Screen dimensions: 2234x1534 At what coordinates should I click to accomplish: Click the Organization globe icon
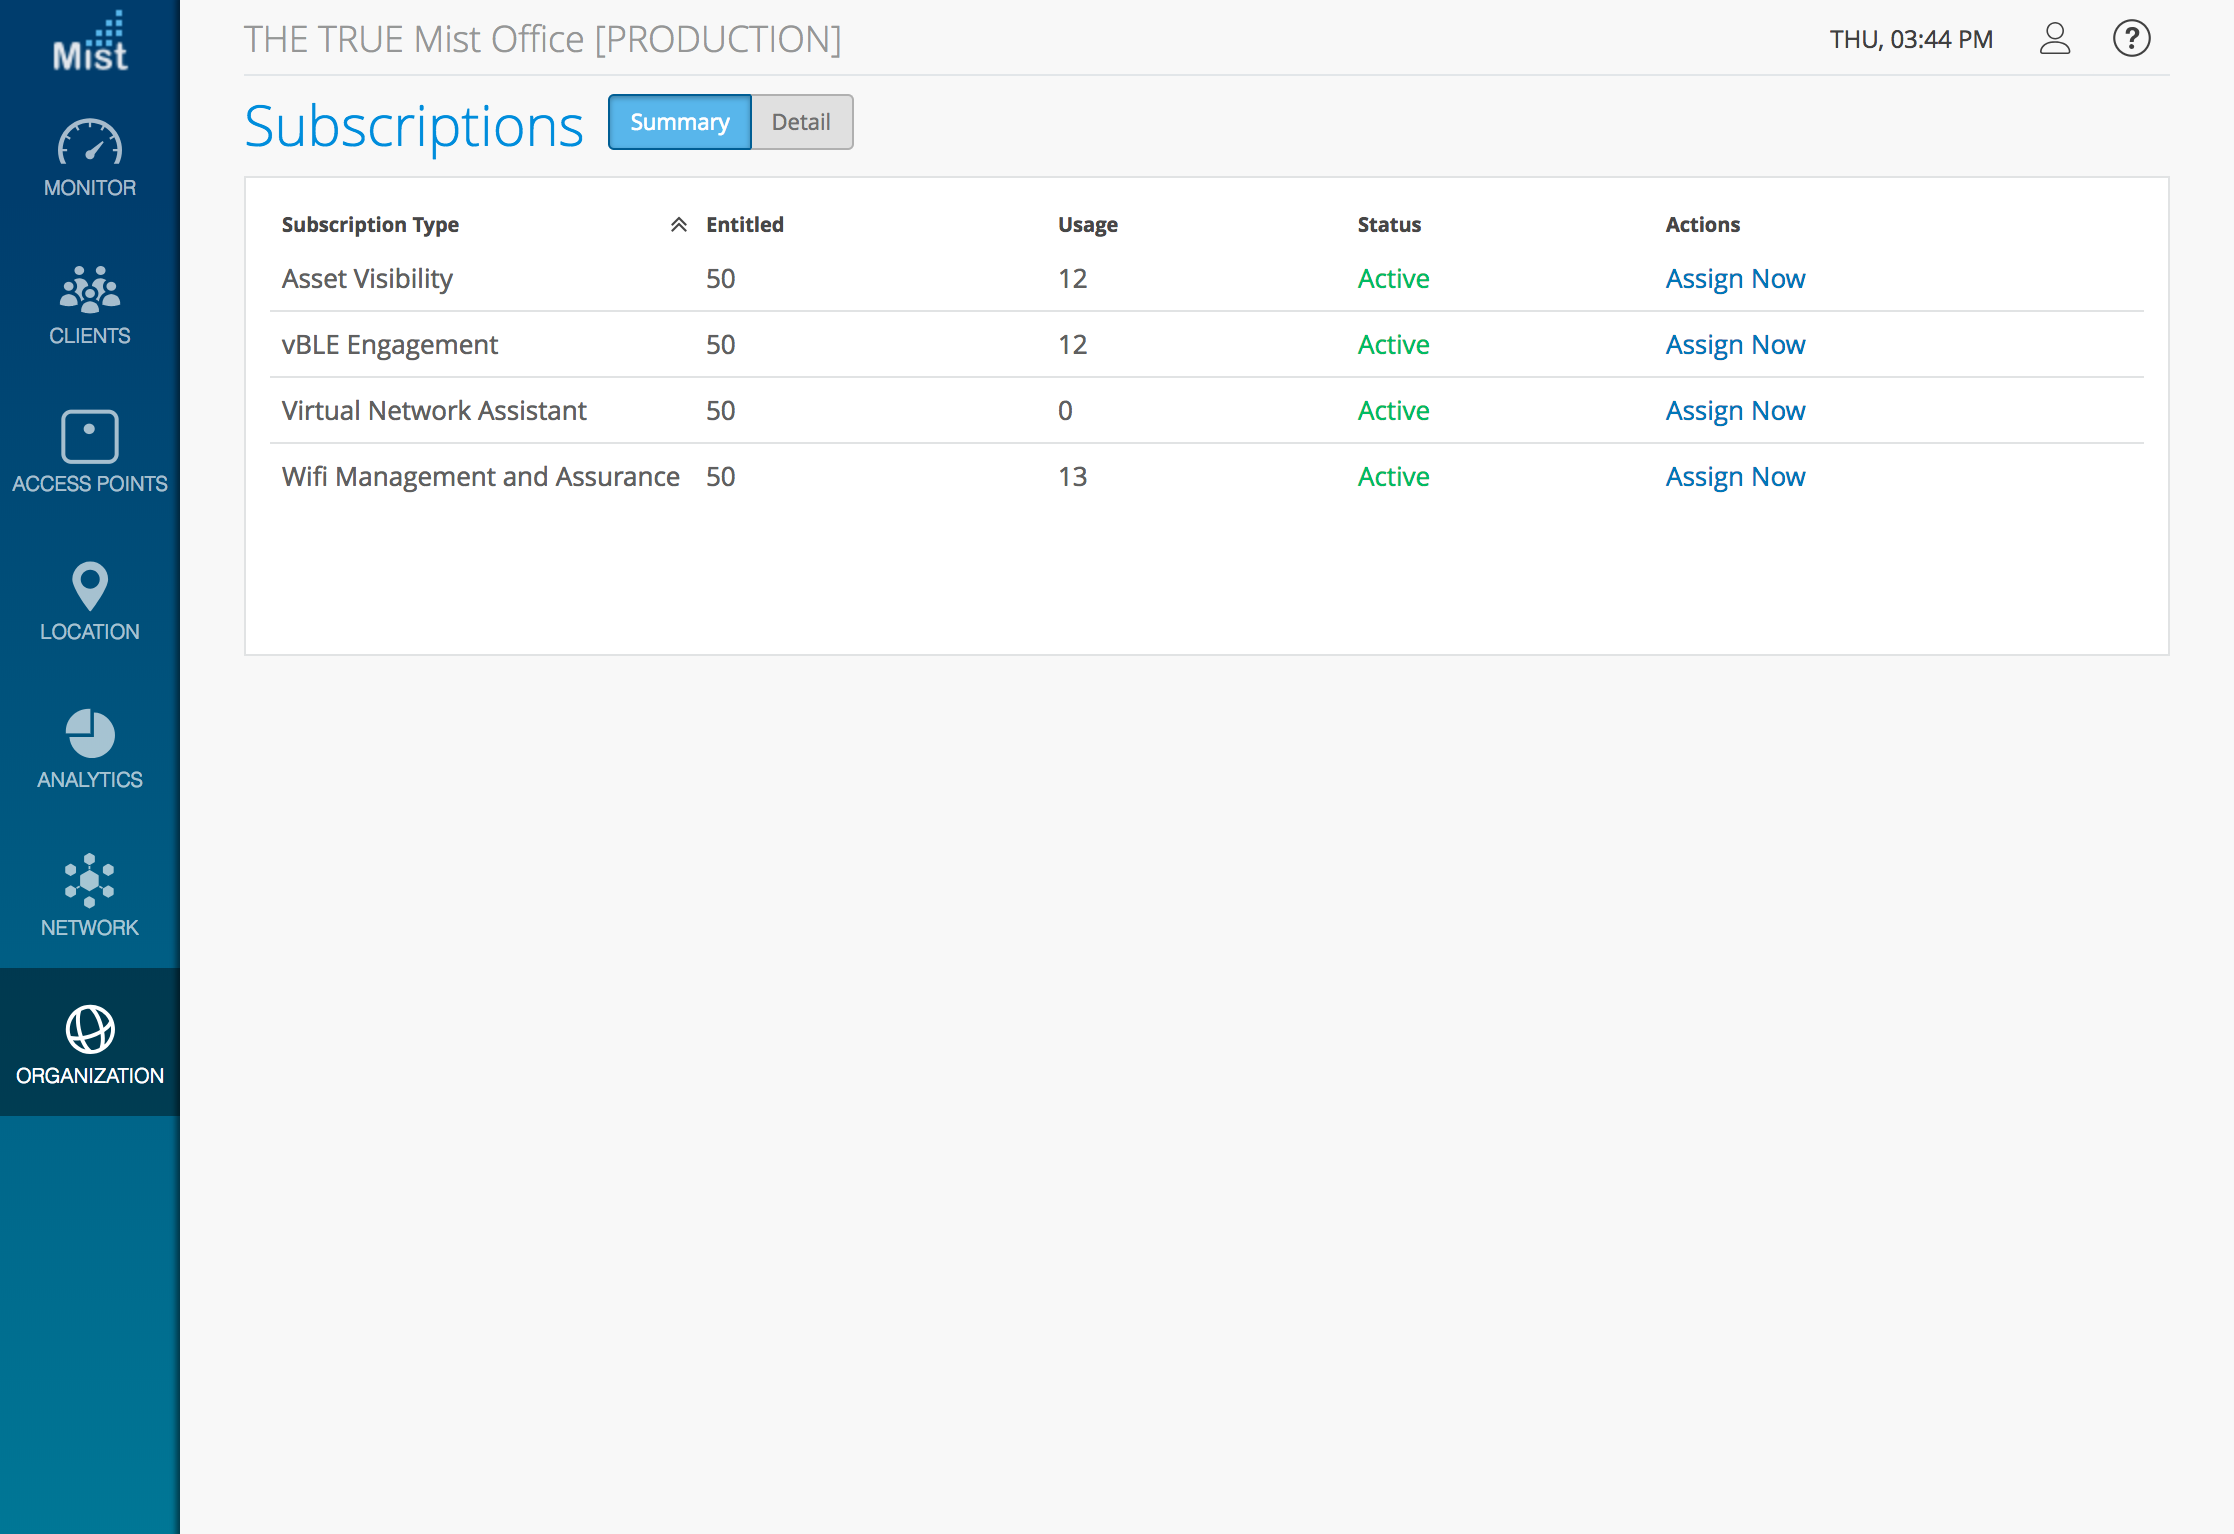point(90,1030)
